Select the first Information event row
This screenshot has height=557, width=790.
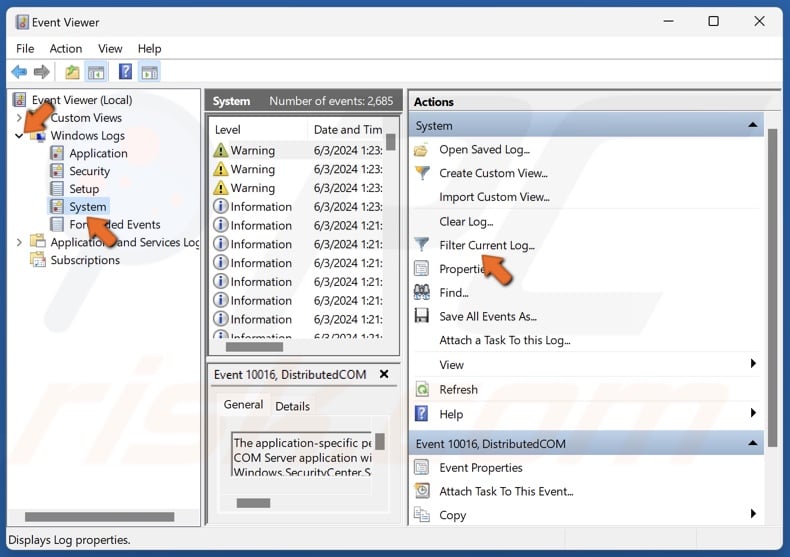tap(298, 206)
